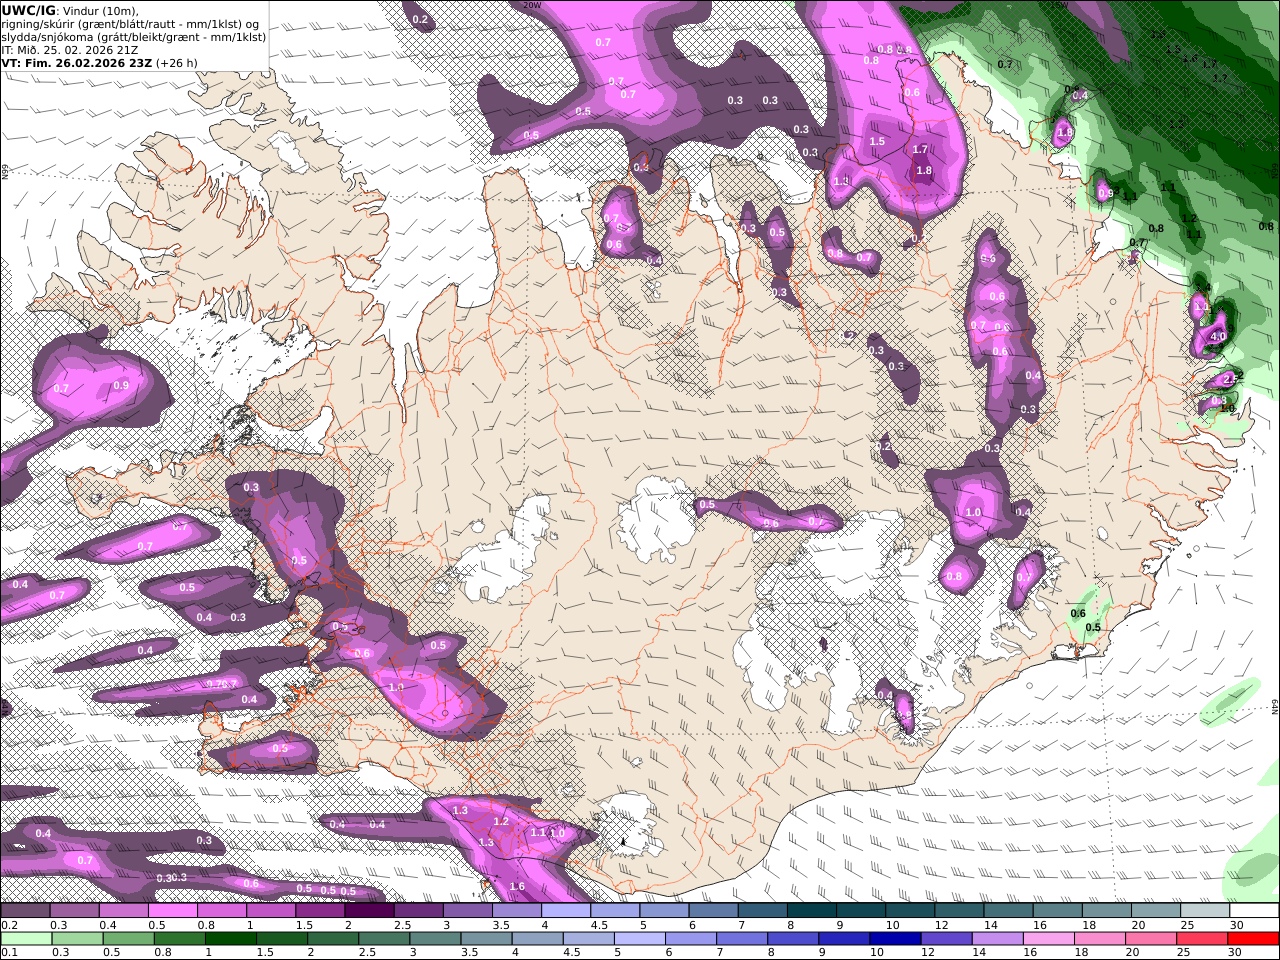Click the "30" label on the upper scale
The image size is (1280, 960).
point(1237,925)
